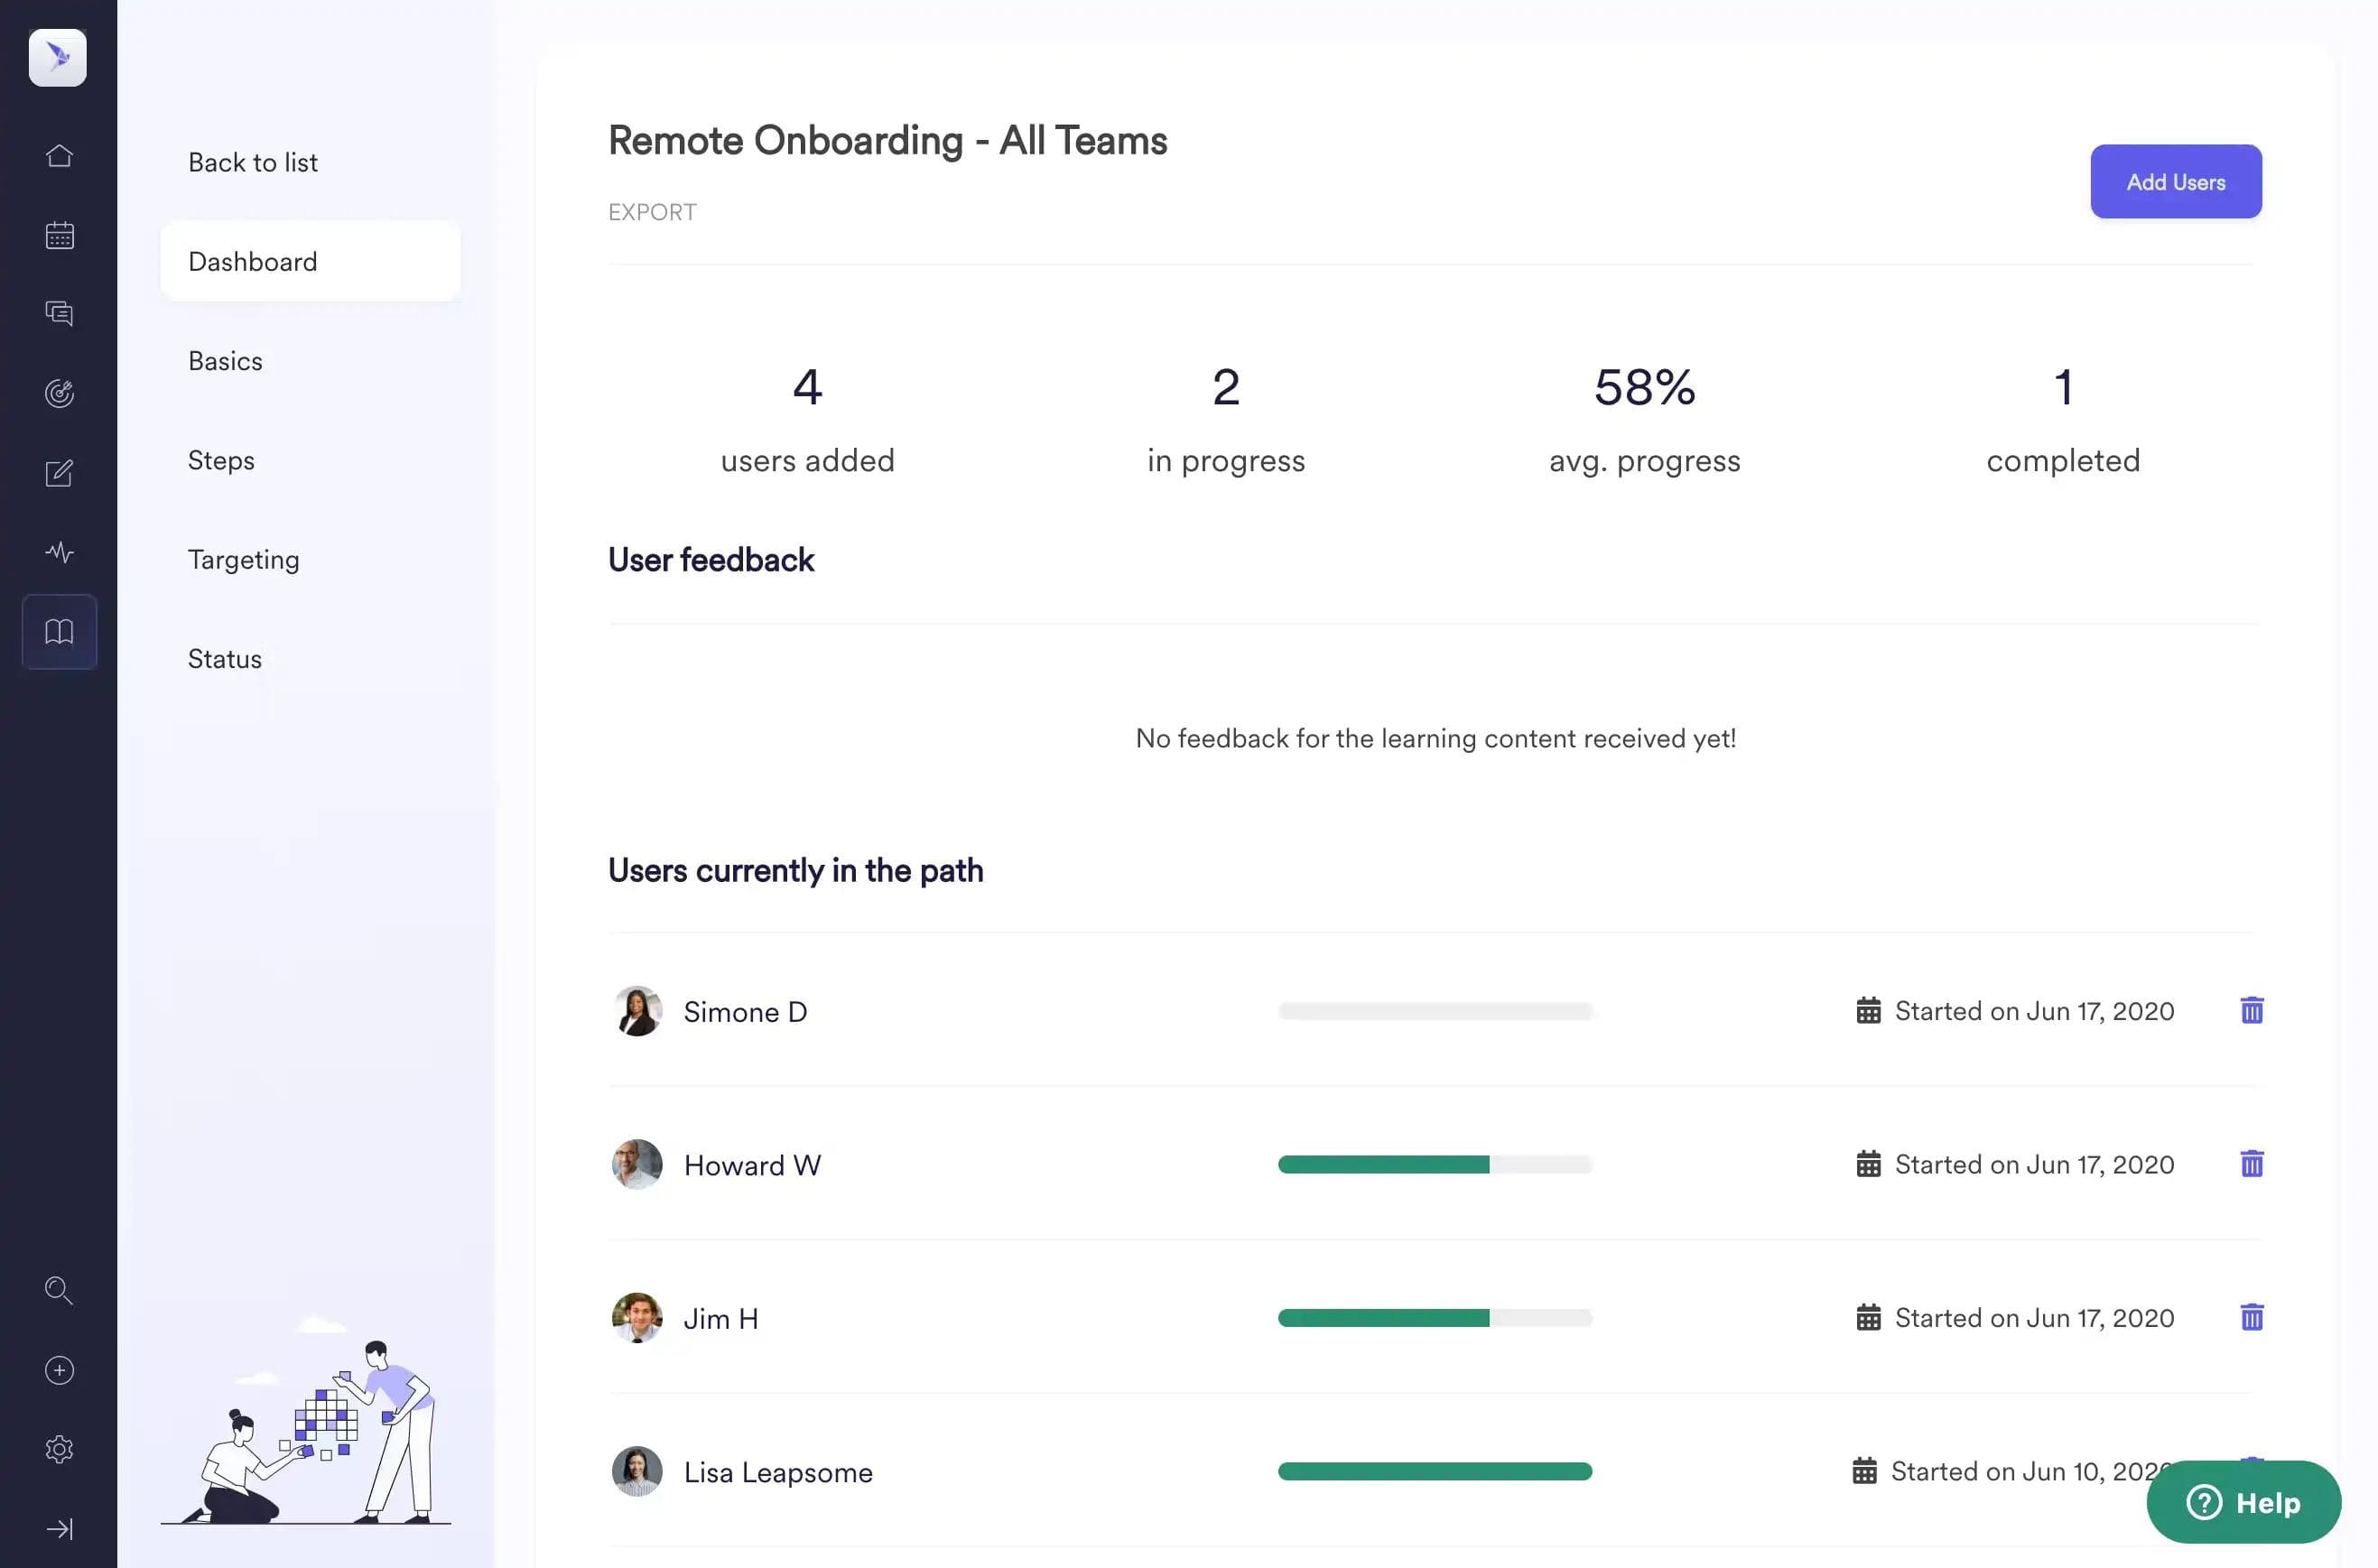Click Lisa Leapsome's avatar

pyautogui.click(x=637, y=1471)
